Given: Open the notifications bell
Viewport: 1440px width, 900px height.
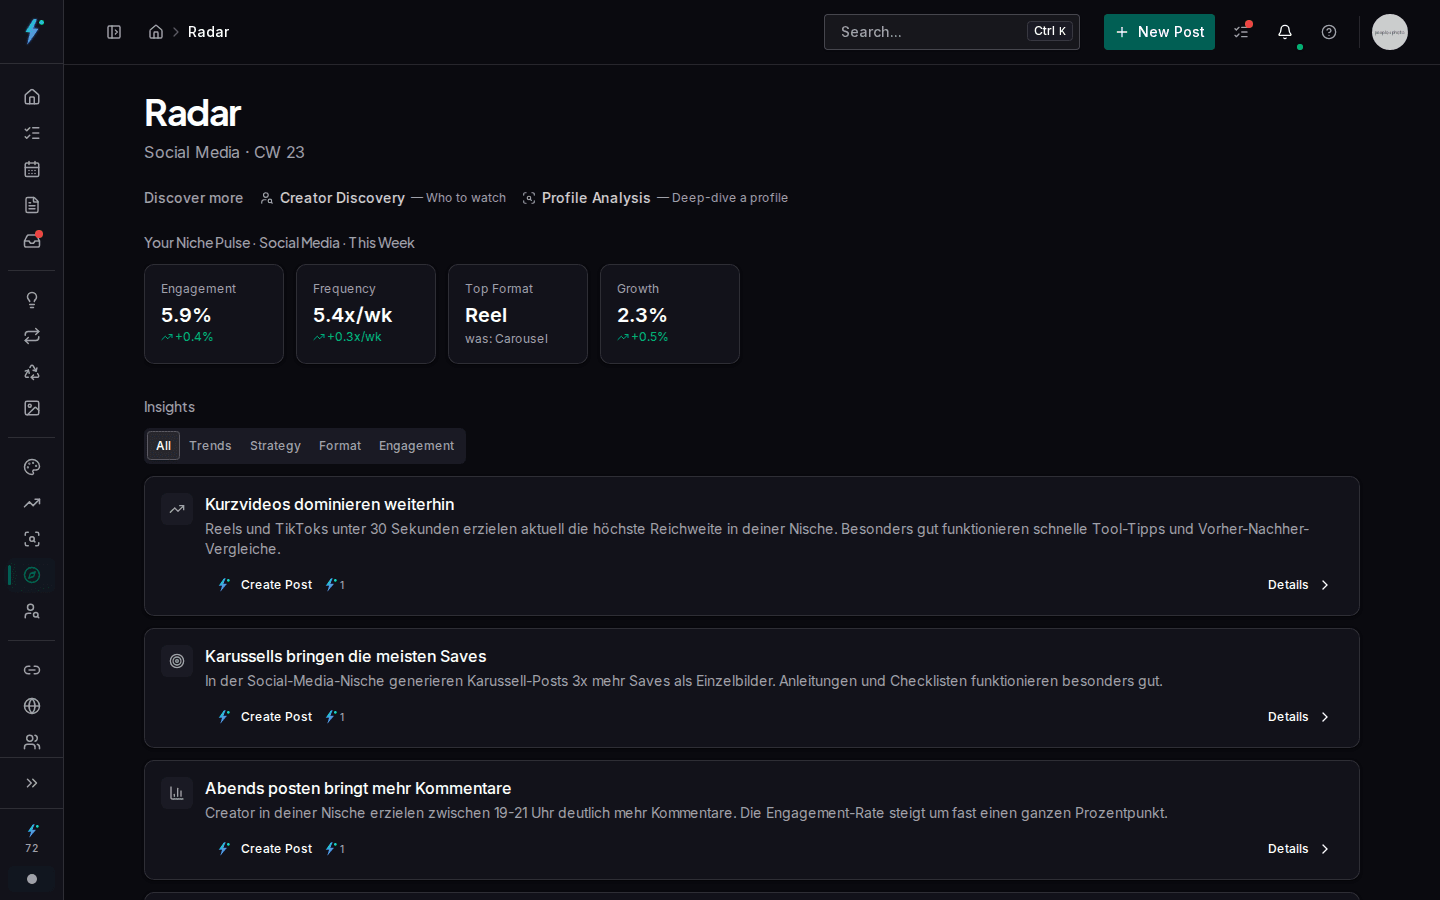Looking at the screenshot, I should [x=1285, y=32].
